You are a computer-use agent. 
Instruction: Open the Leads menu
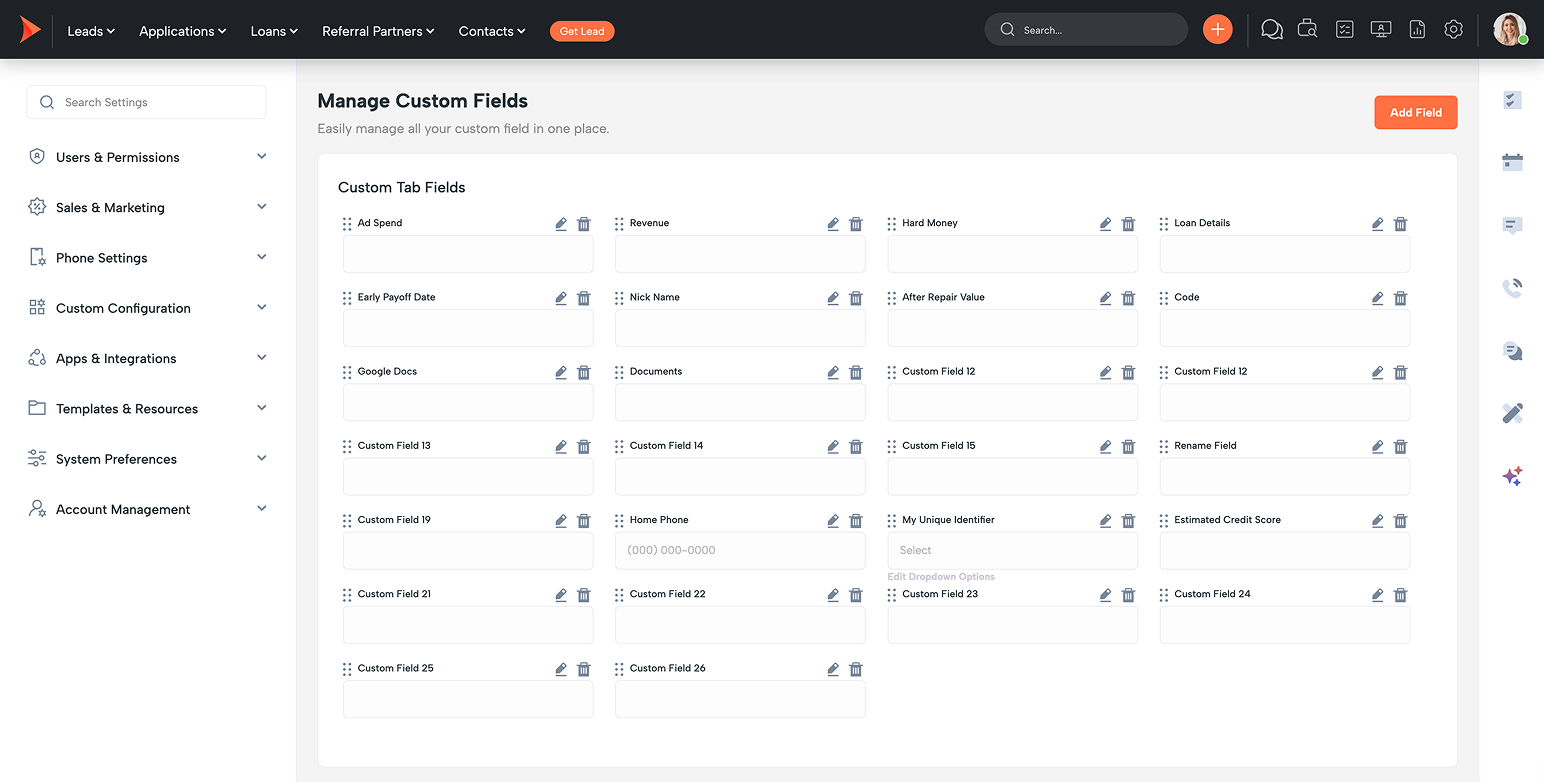(91, 31)
